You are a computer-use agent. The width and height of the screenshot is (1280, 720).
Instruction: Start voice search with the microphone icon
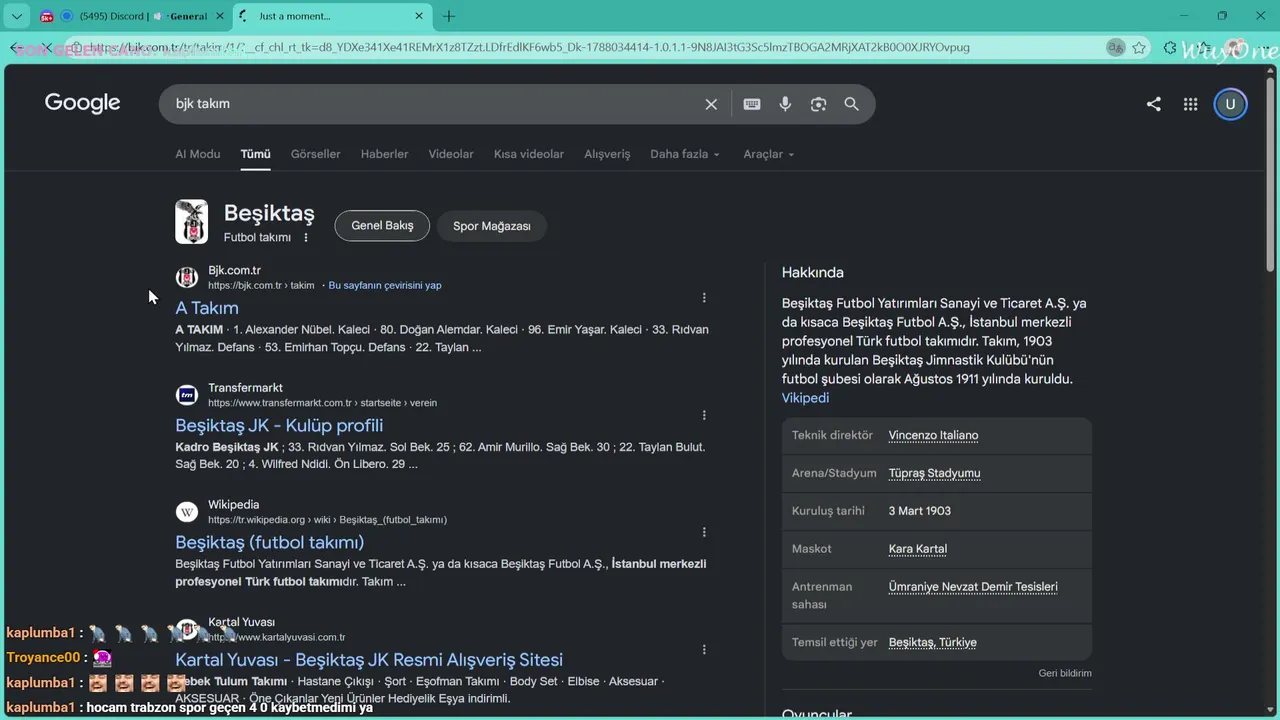tap(785, 104)
